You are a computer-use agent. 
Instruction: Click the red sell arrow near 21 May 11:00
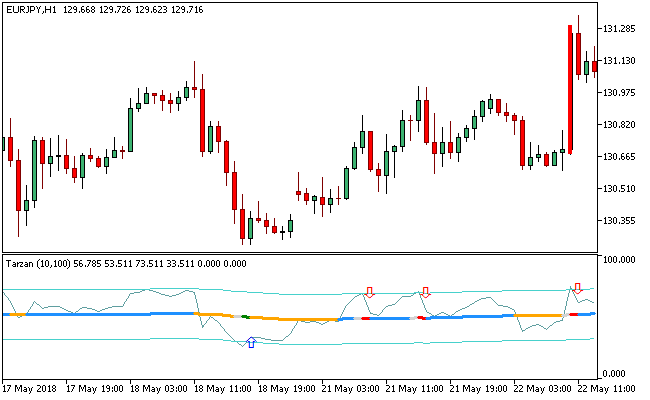[x=425, y=292]
